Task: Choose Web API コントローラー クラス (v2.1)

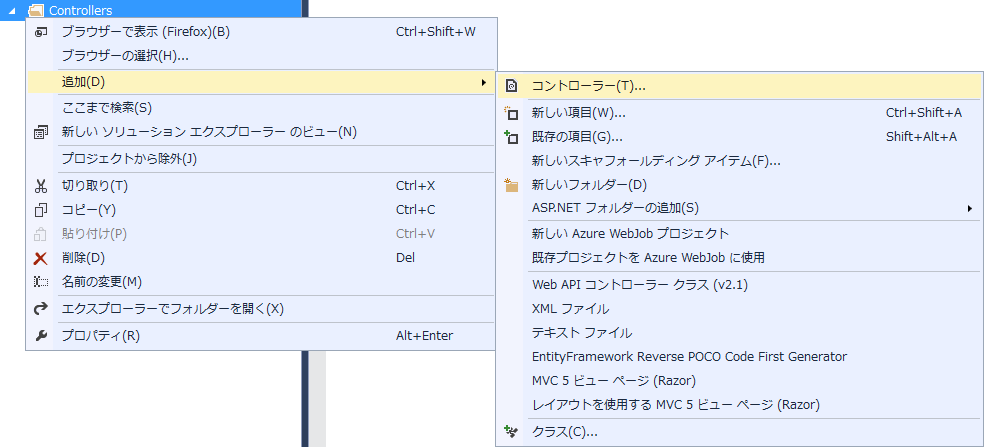Action: click(639, 285)
